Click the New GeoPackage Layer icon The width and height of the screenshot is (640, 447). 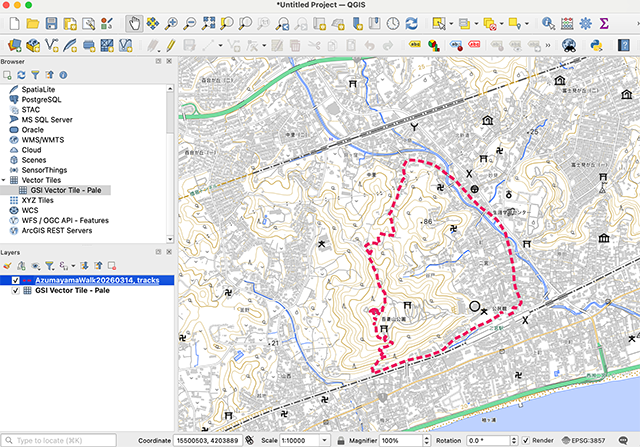[x=33, y=45]
